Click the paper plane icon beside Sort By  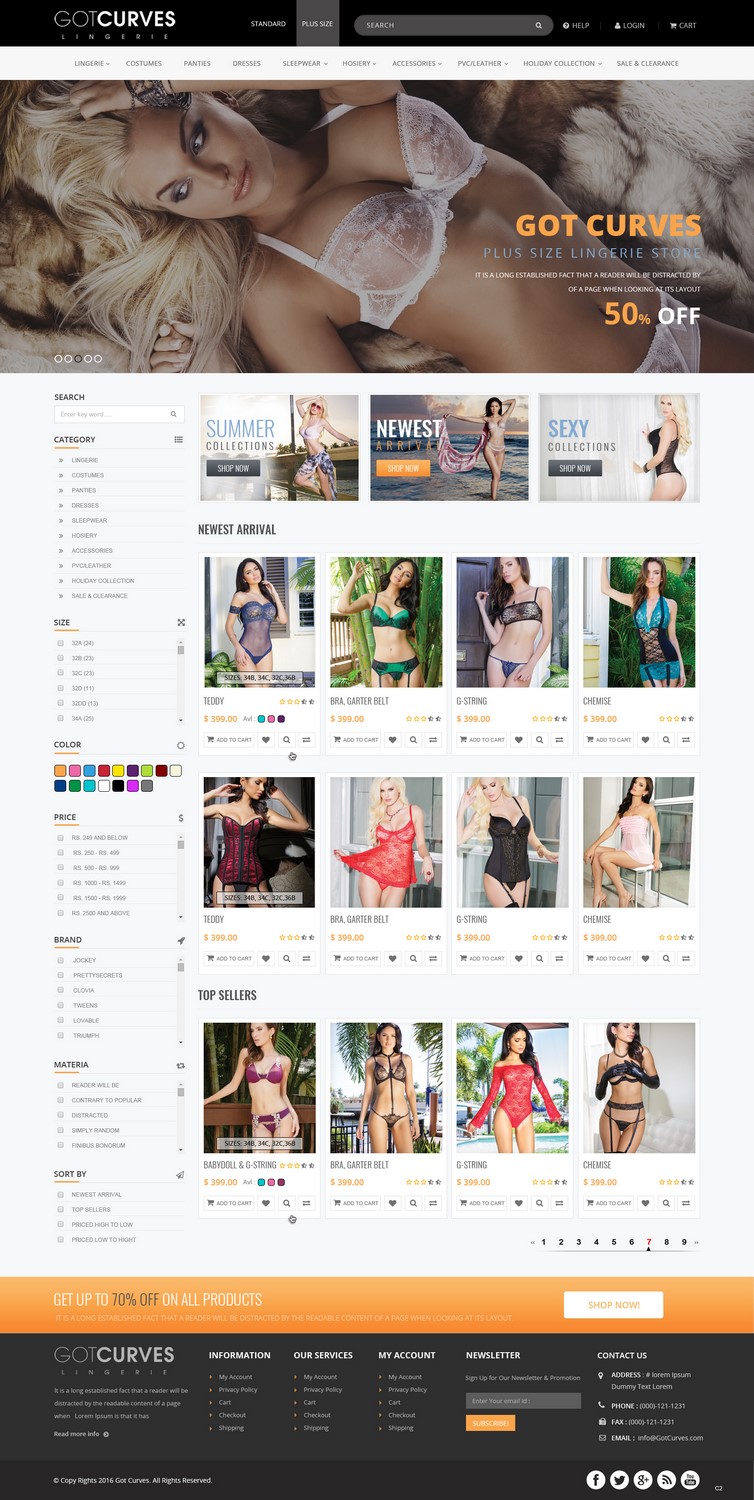pos(180,1174)
